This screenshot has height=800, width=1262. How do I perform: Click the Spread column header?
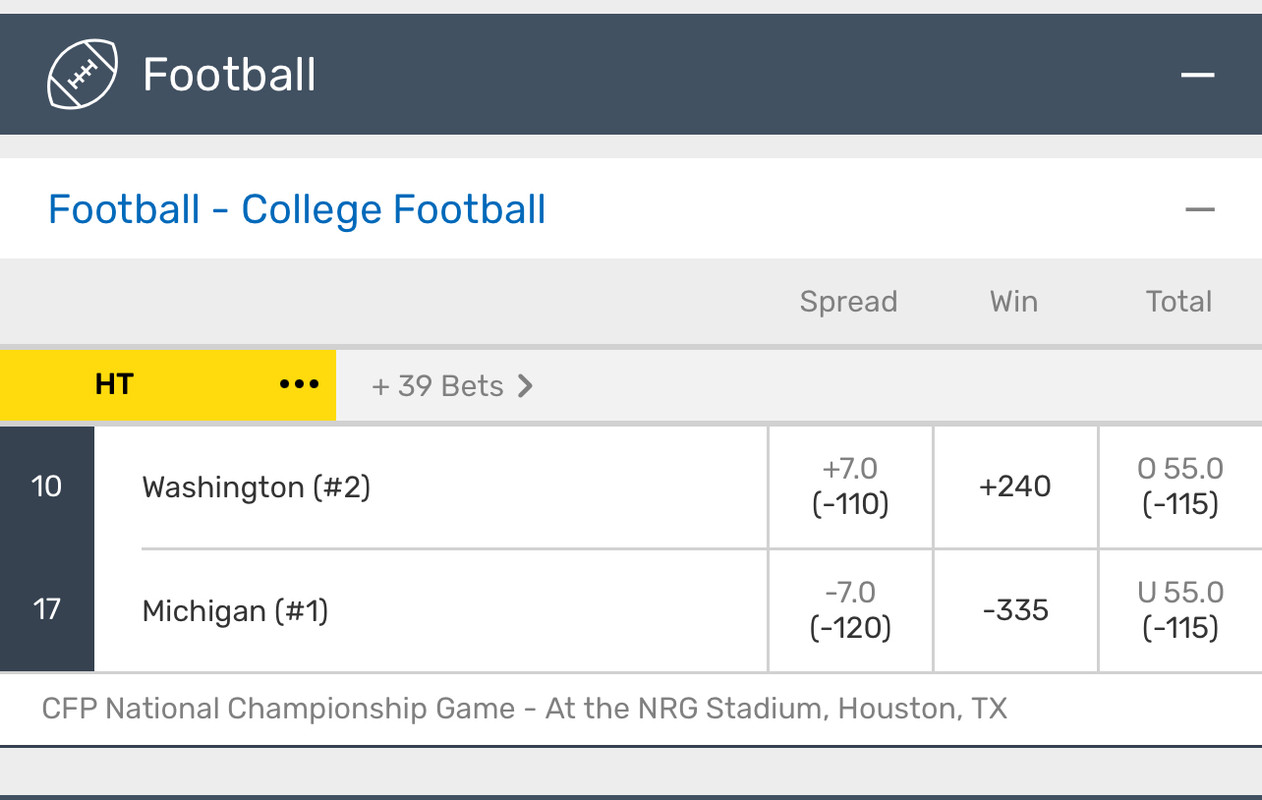point(848,302)
